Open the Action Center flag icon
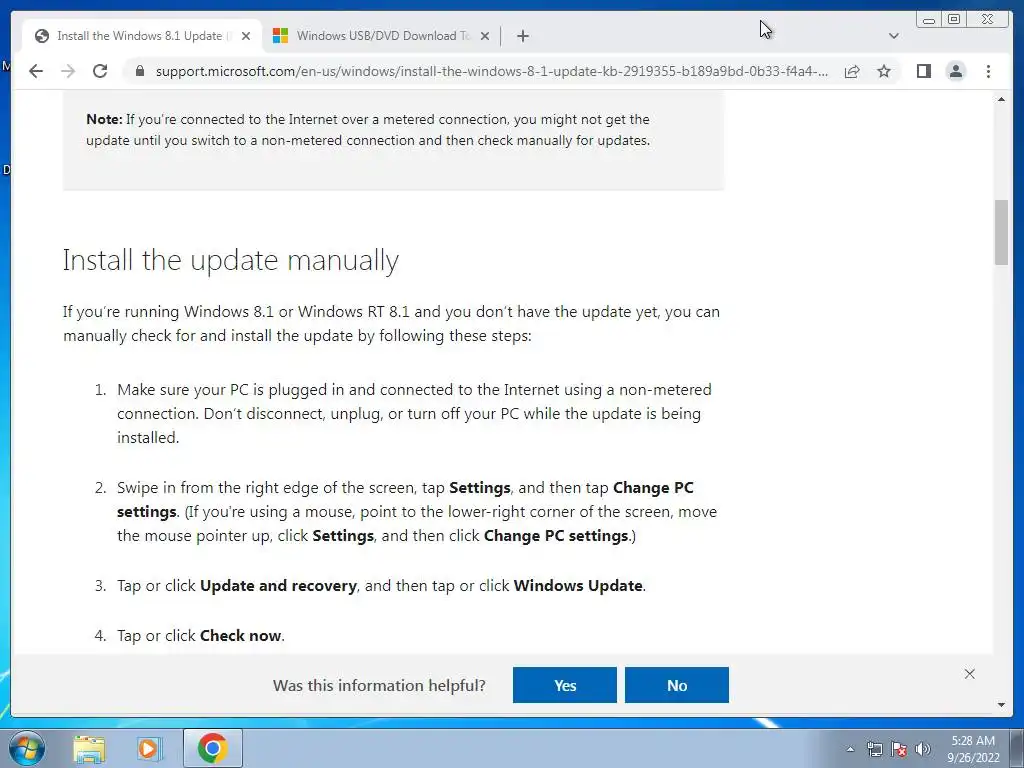Screen dimensions: 1024x768 [x=899, y=750]
